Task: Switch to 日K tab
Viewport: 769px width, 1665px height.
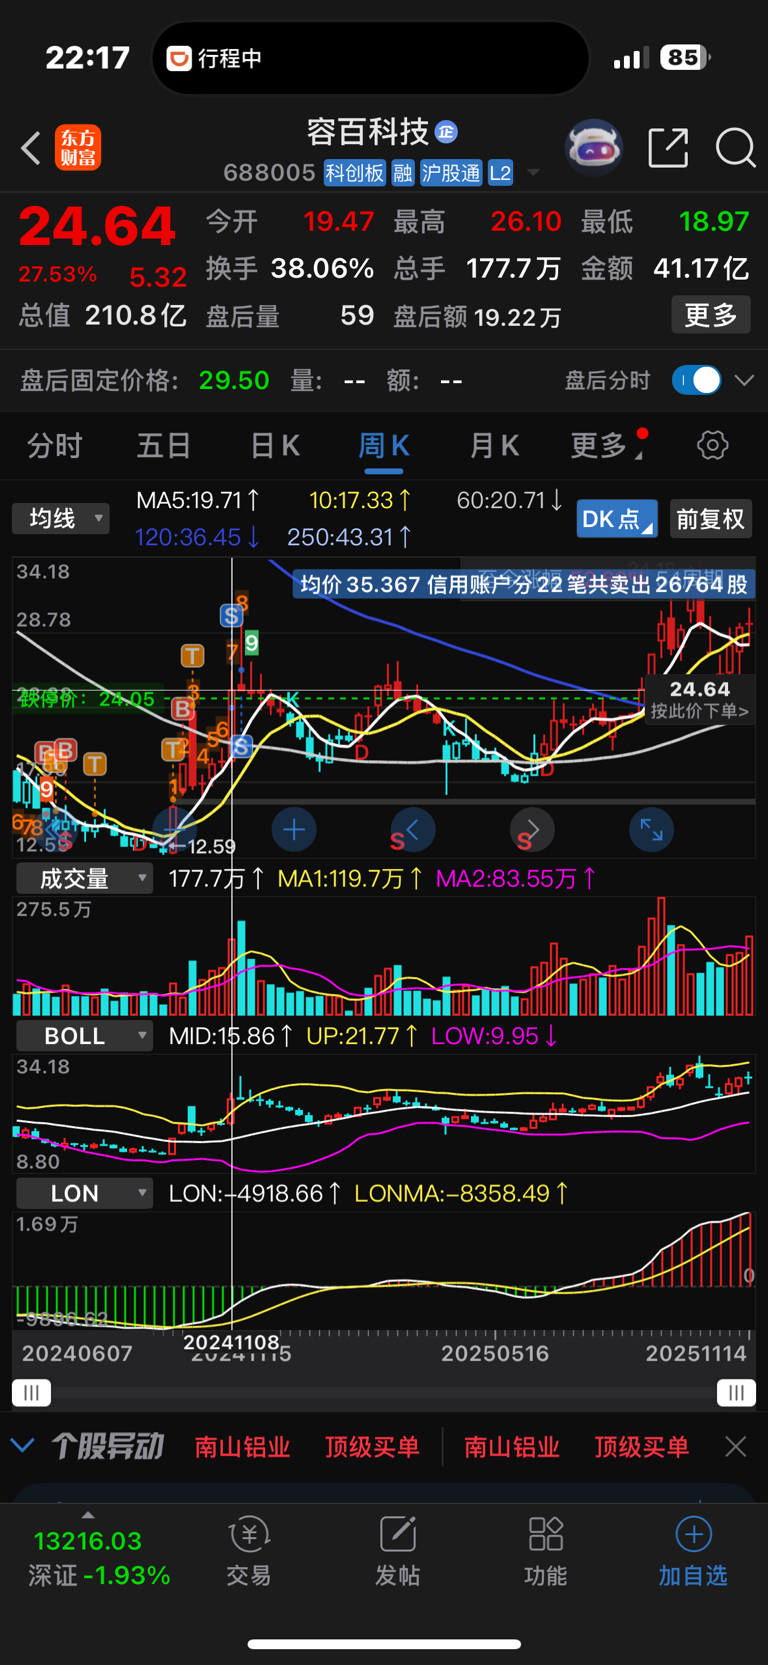Action: tap(274, 445)
